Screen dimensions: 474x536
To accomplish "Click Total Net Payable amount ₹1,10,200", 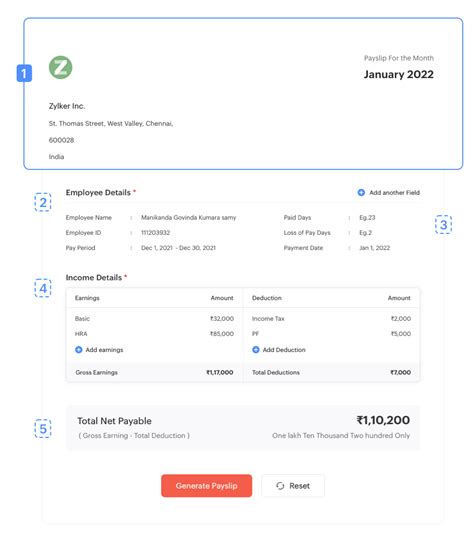I will point(383,420).
